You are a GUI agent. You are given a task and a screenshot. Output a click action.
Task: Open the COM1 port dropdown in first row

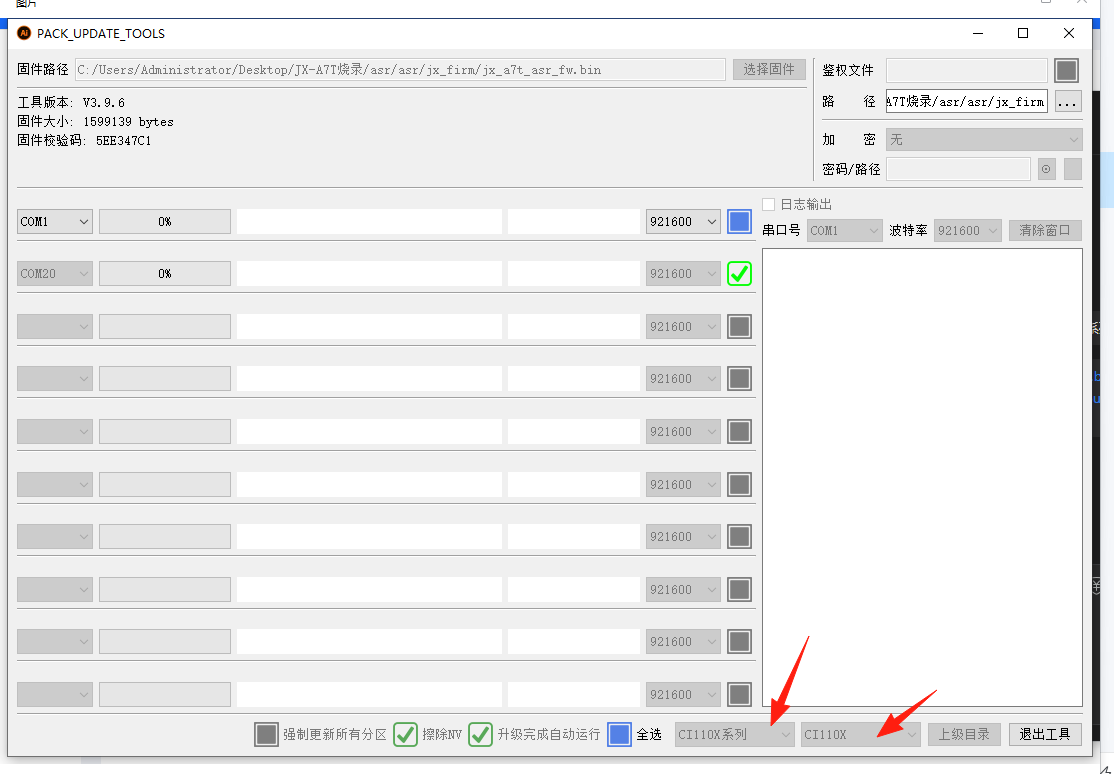coord(55,221)
